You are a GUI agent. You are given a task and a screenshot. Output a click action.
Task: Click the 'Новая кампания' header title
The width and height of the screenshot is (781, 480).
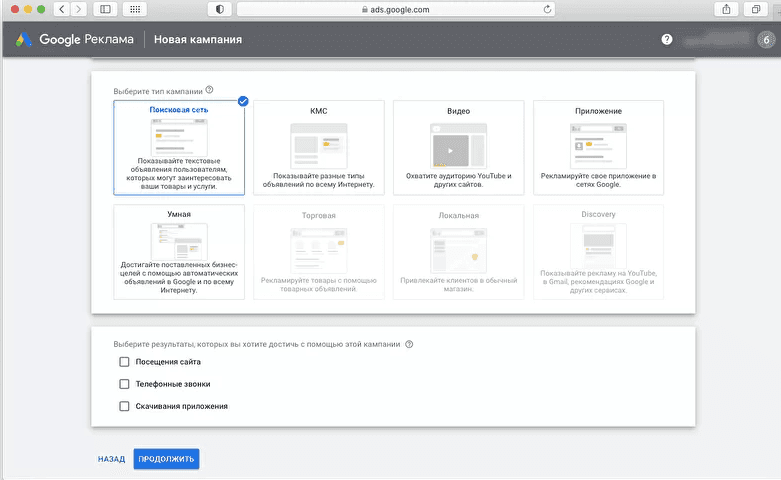pyautogui.click(x=198, y=39)
